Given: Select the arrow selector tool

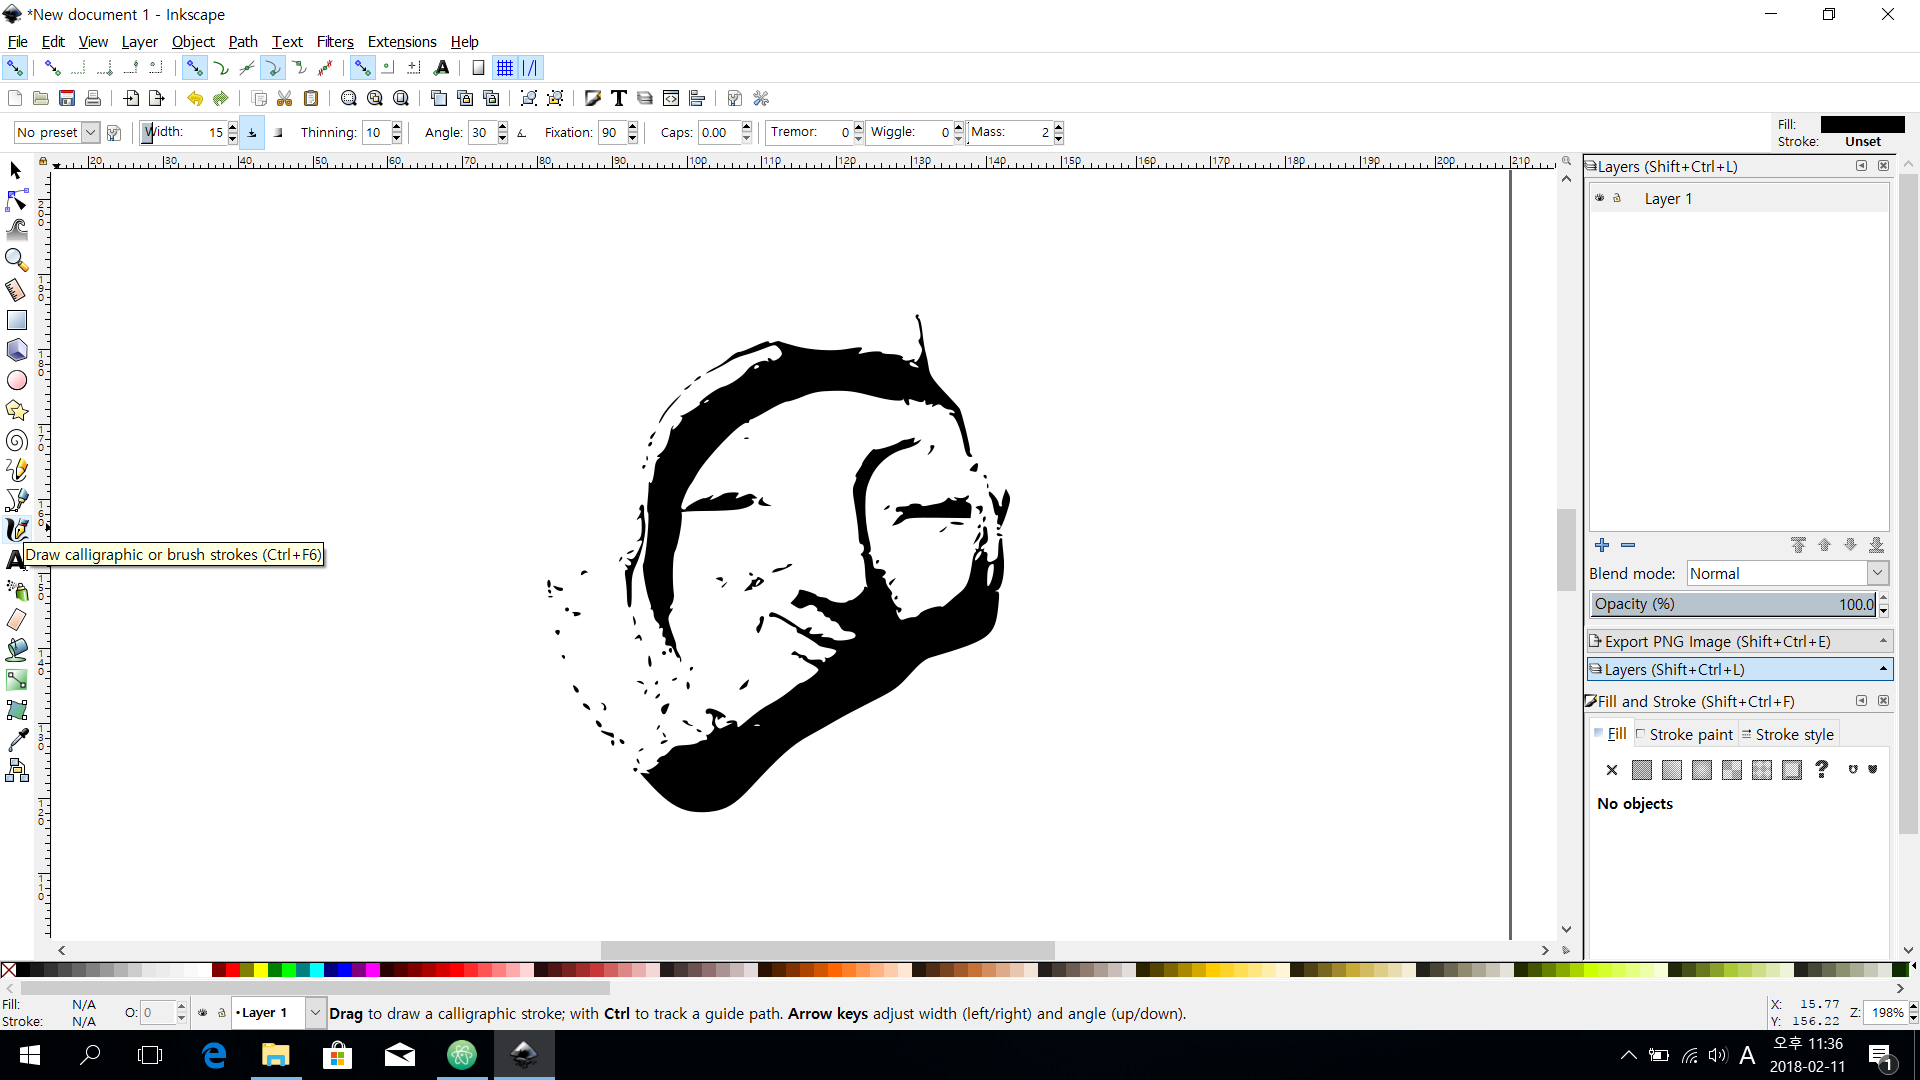Looking at the screenshot, I should pos(16,171).
